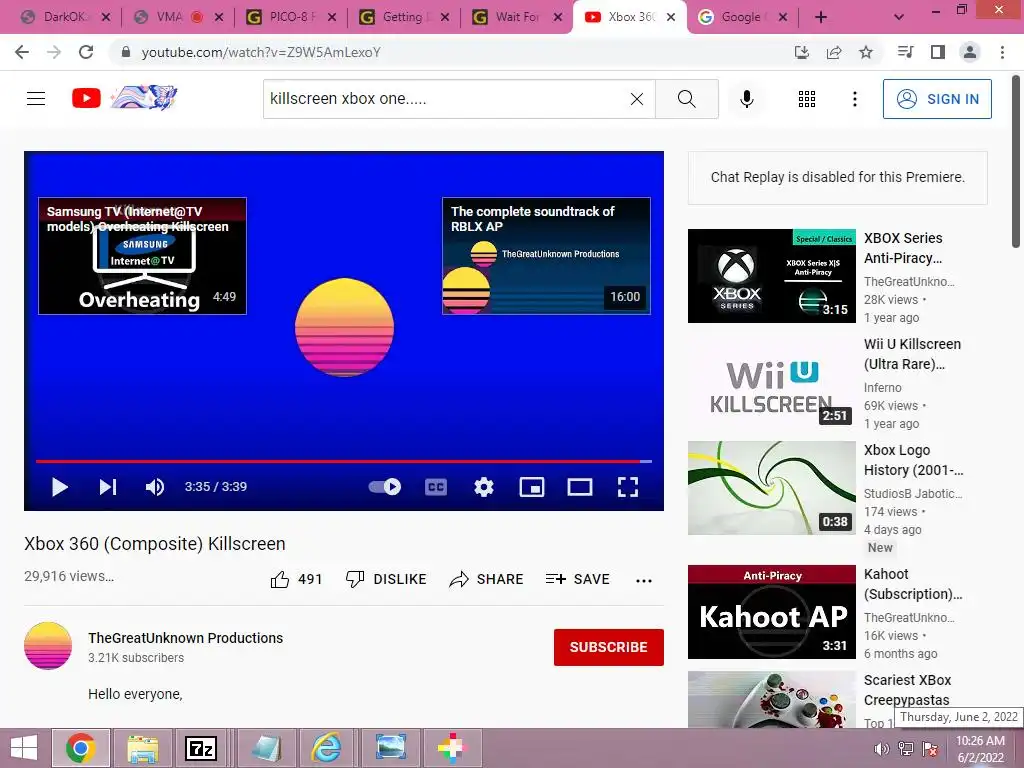
Task: Click the sunset channel logo in the video
Action: pyautogui.click(x=344, y=327)
